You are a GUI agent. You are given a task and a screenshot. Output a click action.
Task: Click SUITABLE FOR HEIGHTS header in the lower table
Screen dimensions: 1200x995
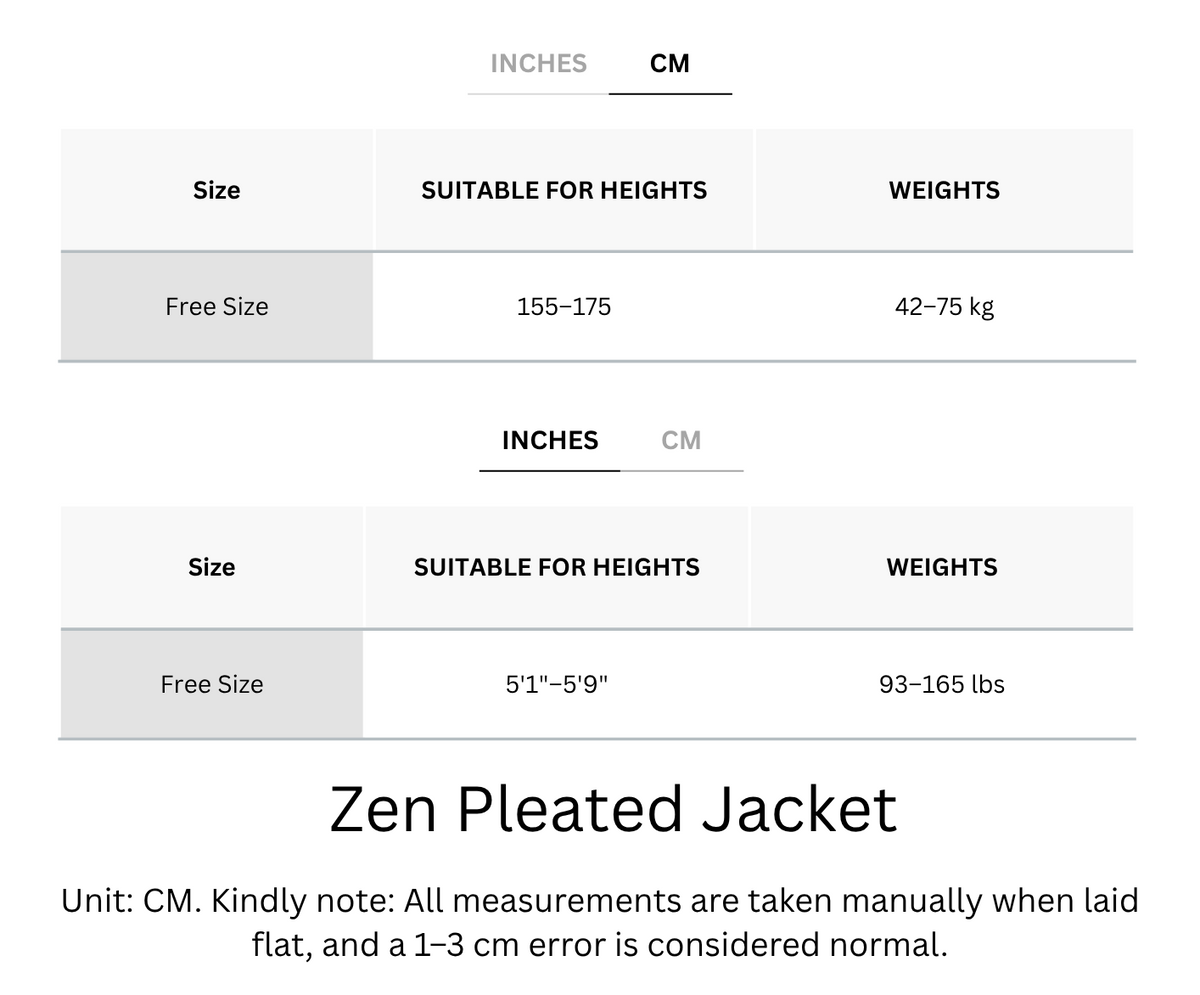(x=557, y=567)
